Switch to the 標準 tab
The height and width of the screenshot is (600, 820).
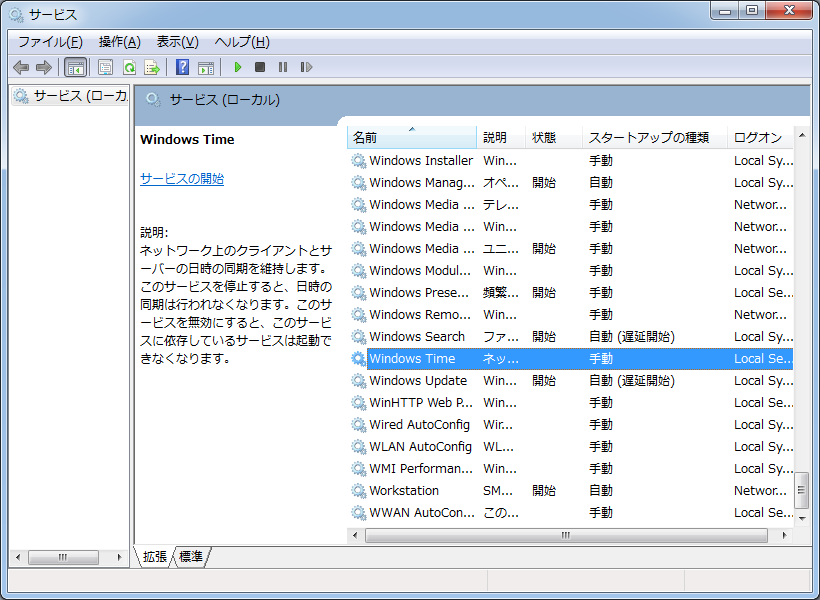(191, 556)
